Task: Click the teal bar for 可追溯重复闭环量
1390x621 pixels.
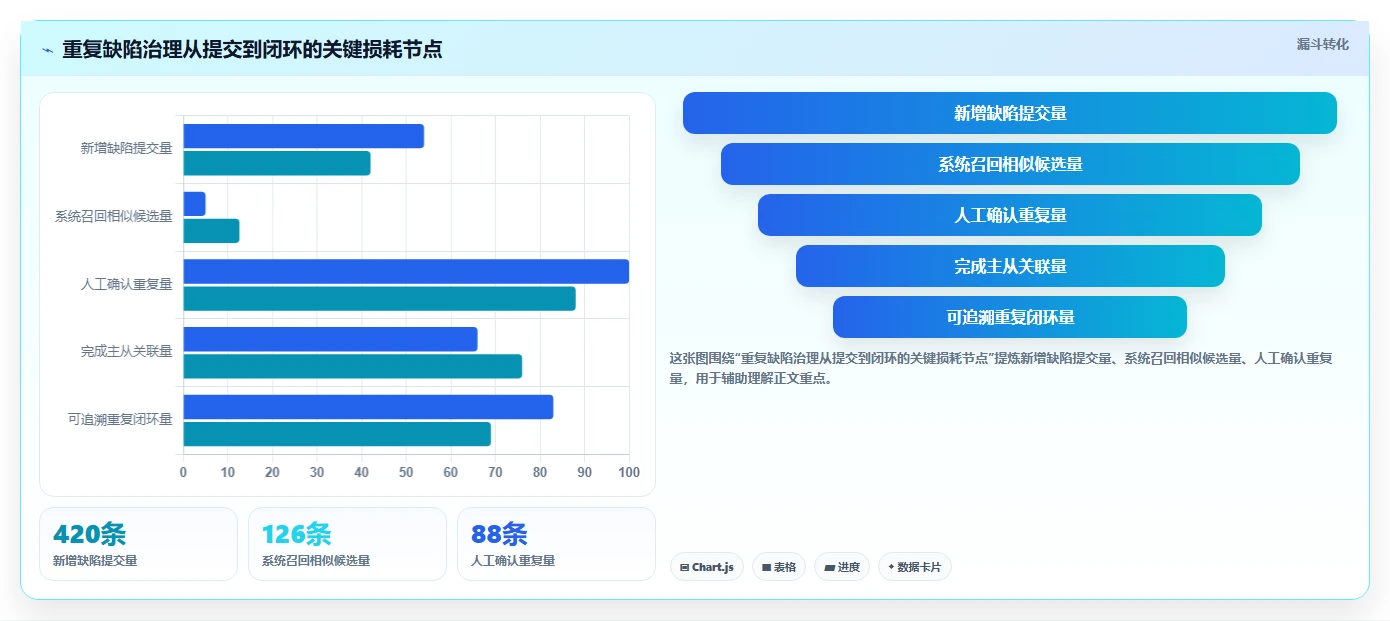Action: (x=337, y=434)
